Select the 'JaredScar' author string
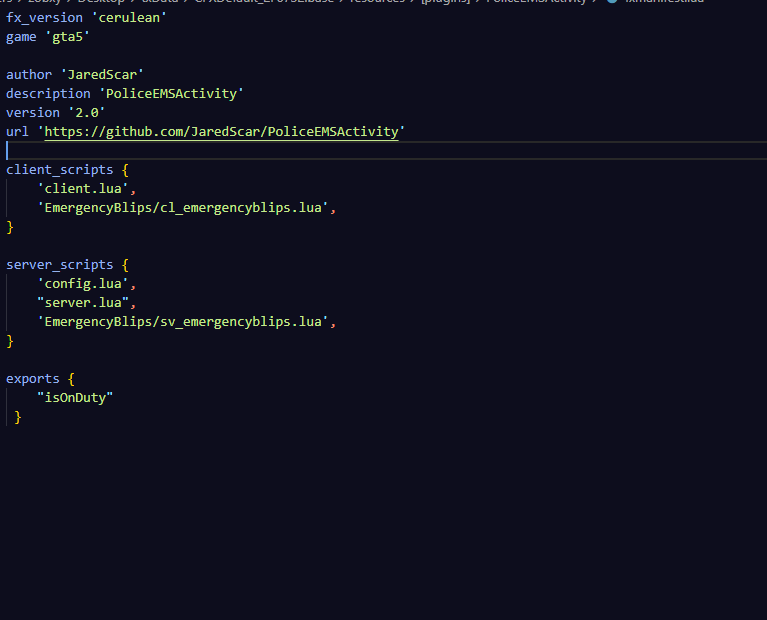Viewport: 767px width, 620px height. coord(102,74)
